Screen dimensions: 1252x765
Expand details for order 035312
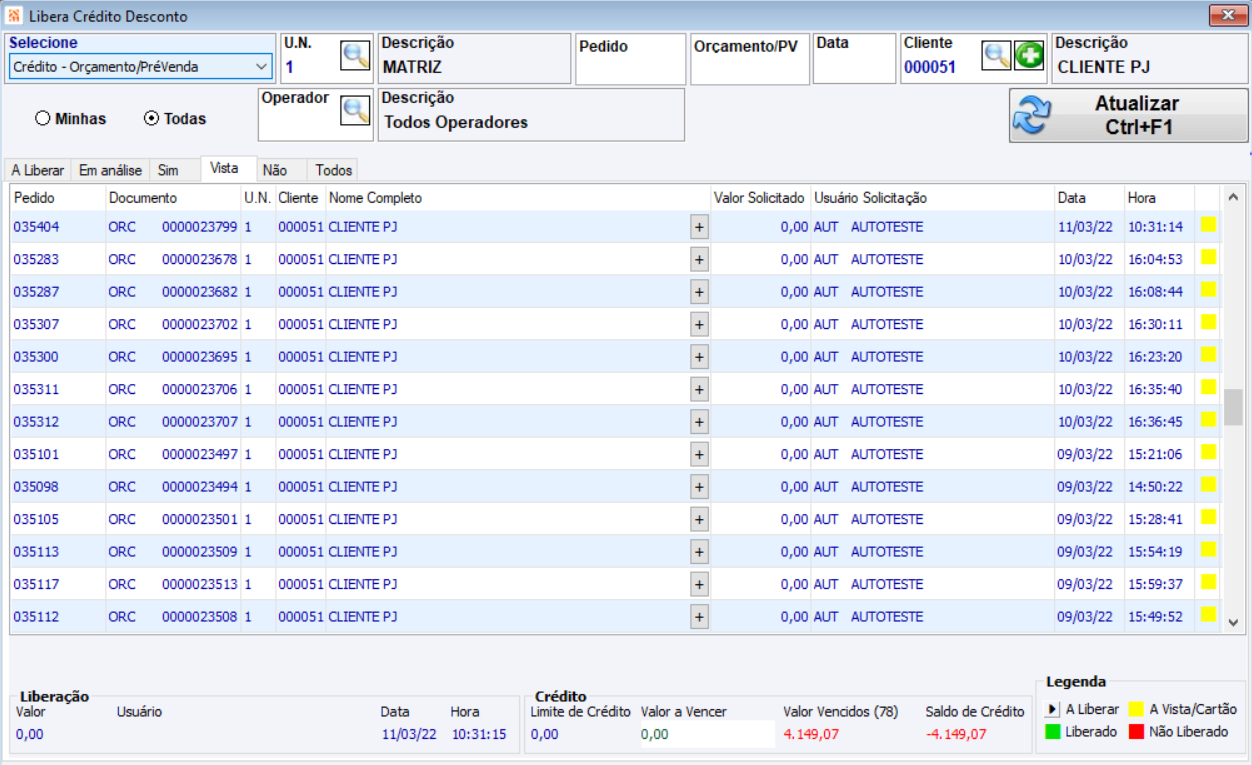tap(699, 422)
